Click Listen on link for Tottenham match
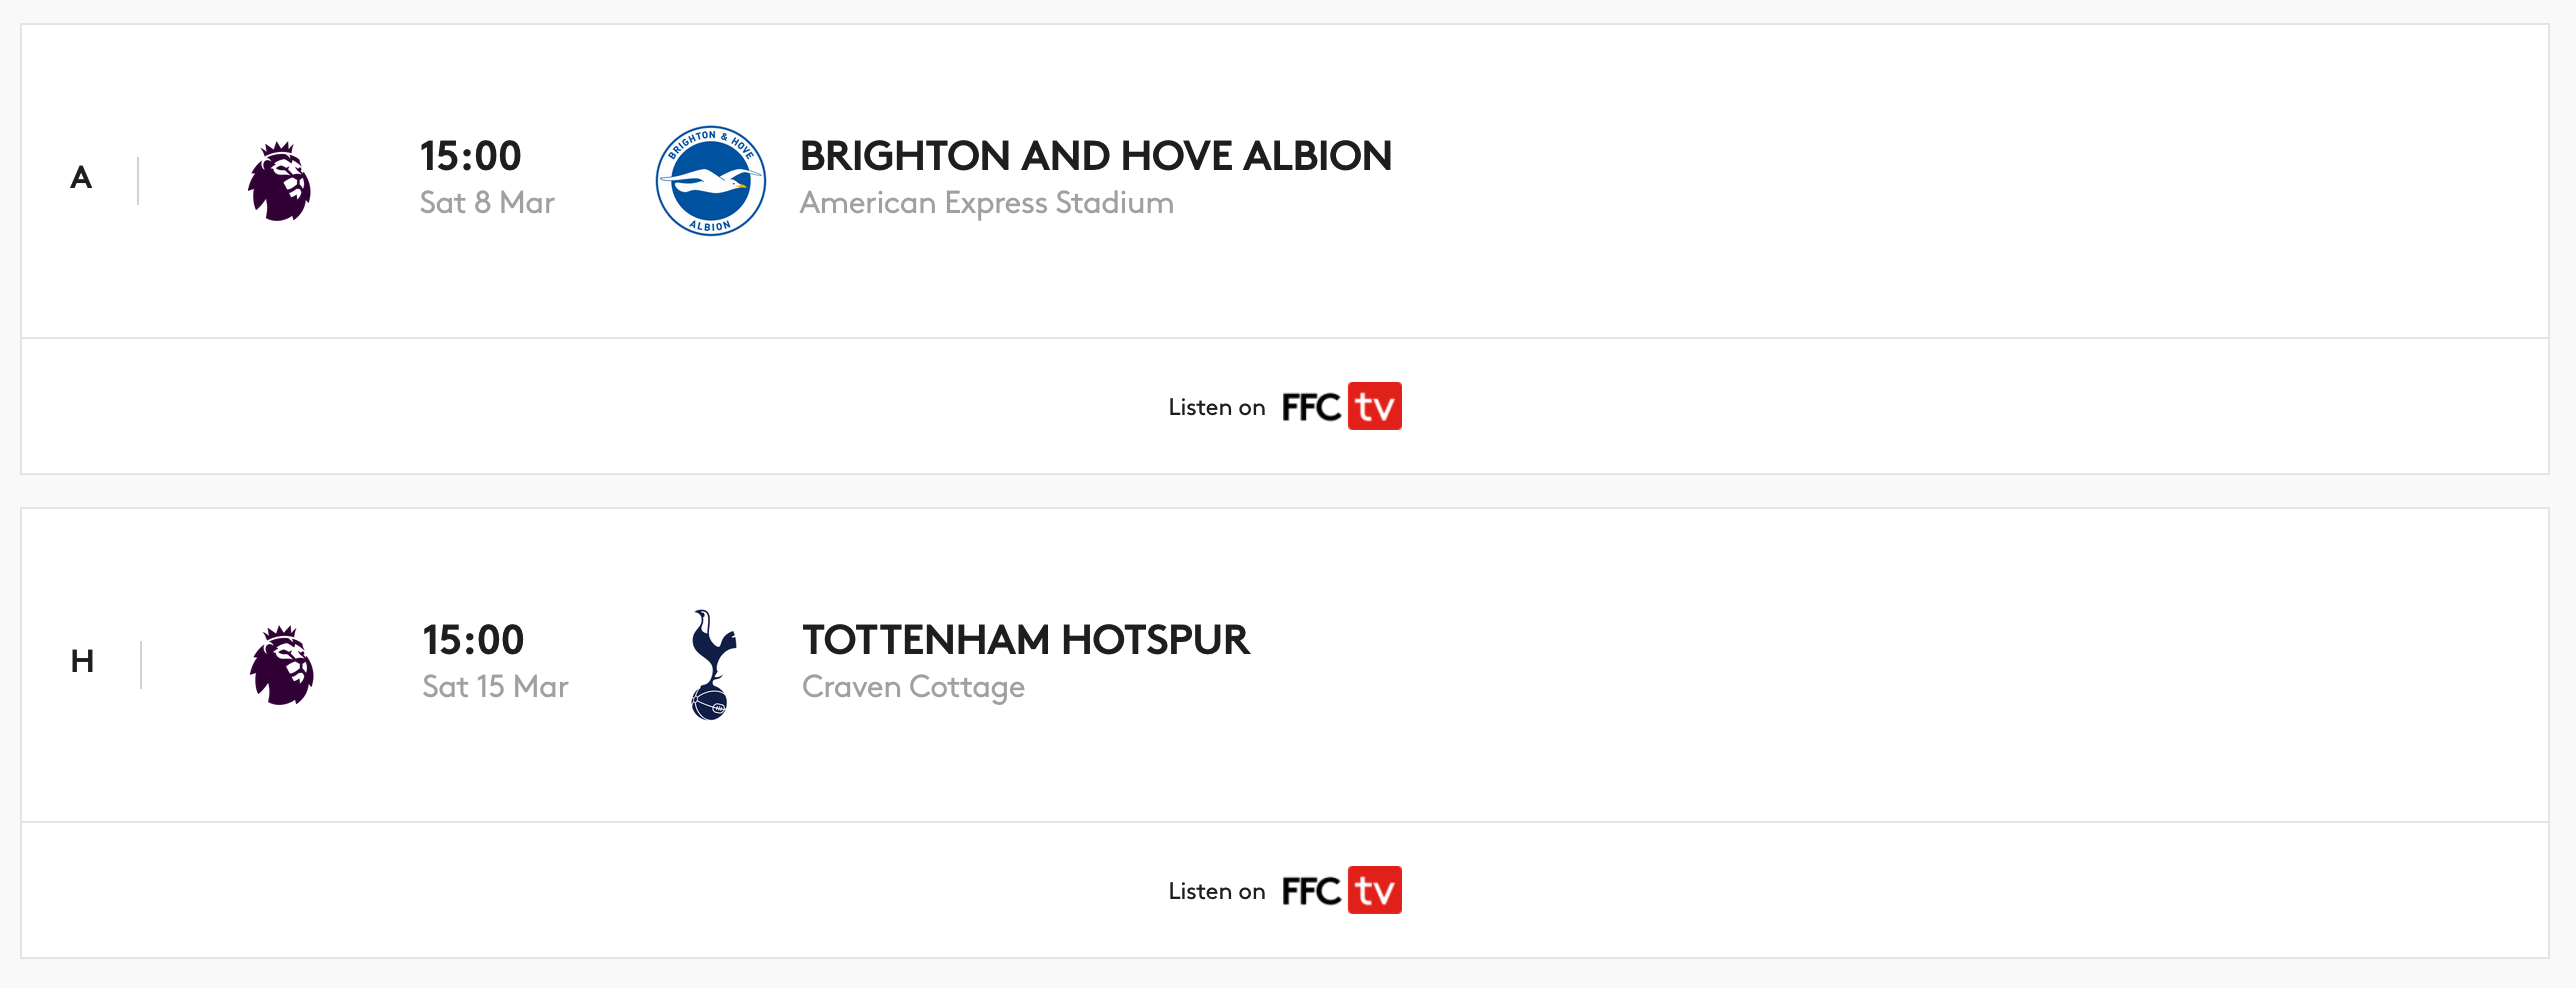This screenshot has width=2576, height=988. coord(1217,891)
